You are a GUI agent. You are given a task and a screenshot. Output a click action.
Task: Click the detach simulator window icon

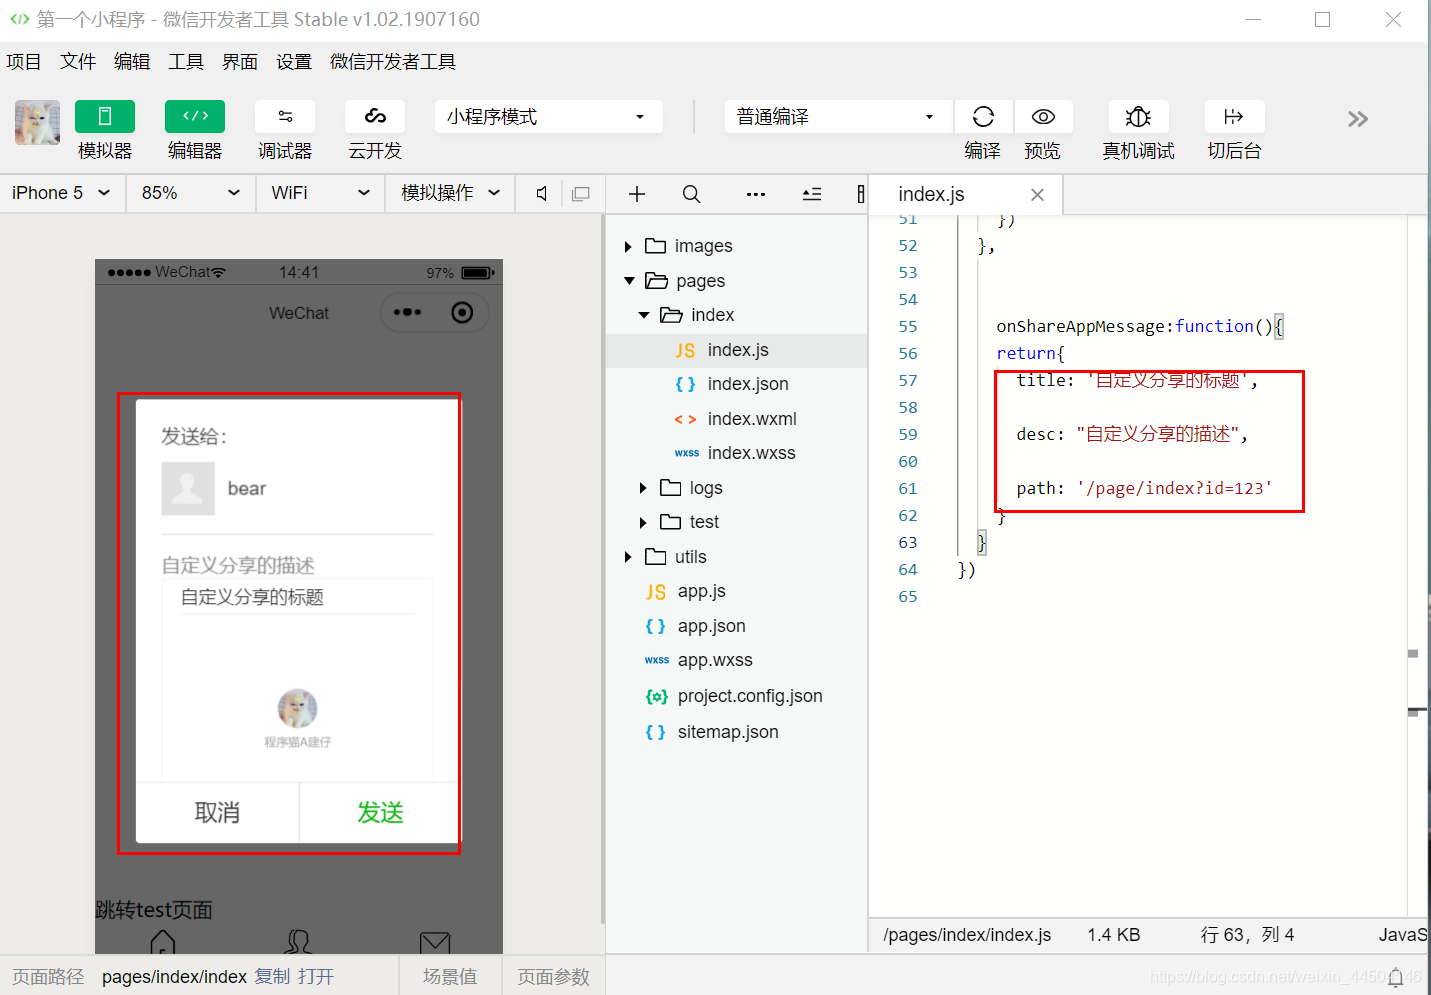click(580, 194)
